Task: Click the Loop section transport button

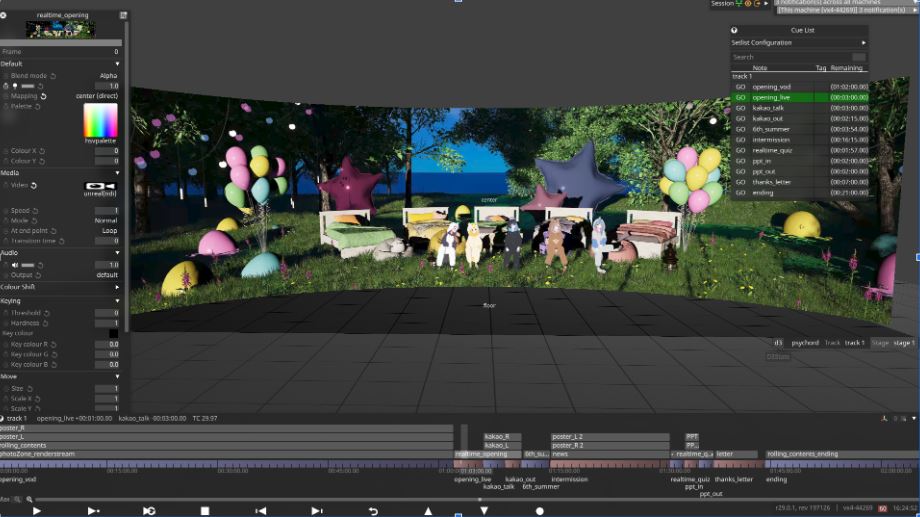Action: click(149, 511)
